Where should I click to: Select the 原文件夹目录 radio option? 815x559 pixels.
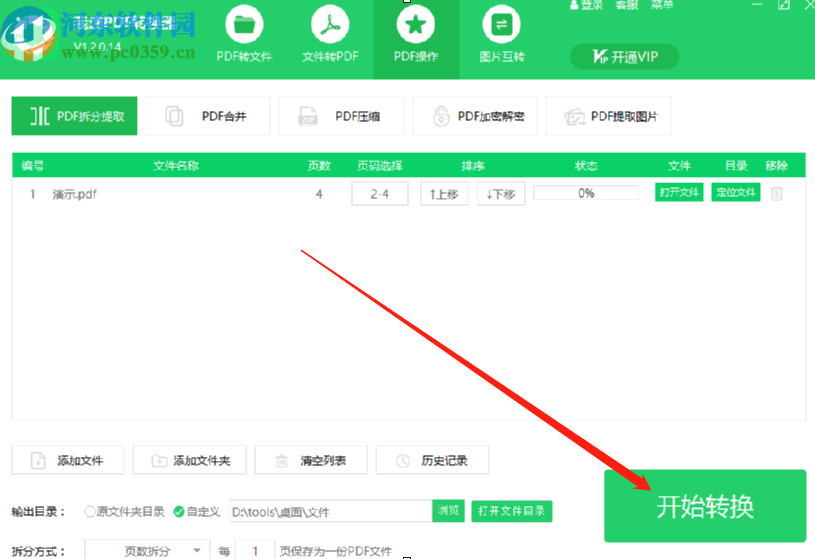89,512
